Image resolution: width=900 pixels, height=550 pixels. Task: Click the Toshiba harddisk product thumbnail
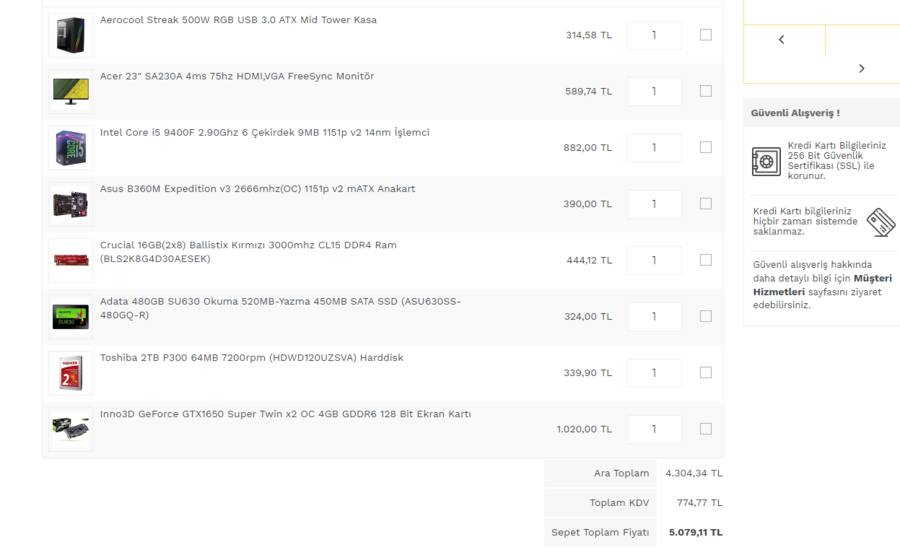70,373
